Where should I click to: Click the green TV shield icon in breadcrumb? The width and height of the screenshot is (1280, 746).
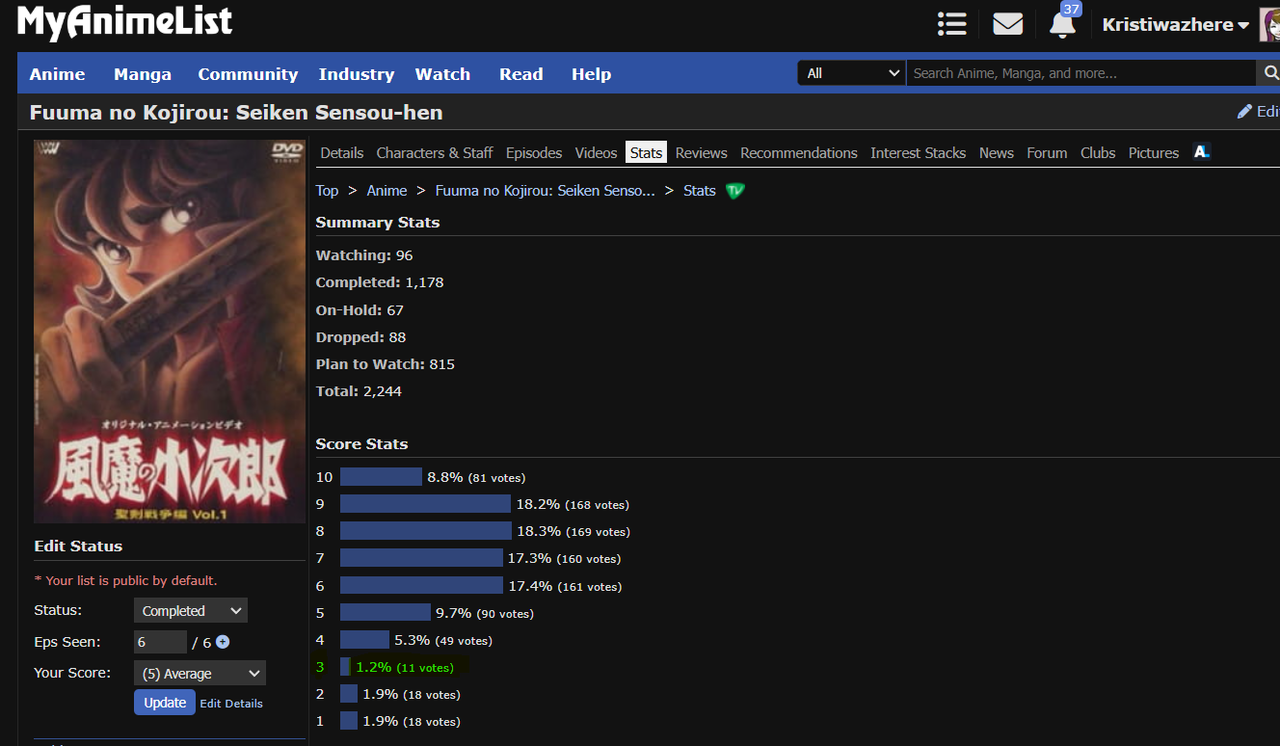(735, 190)
